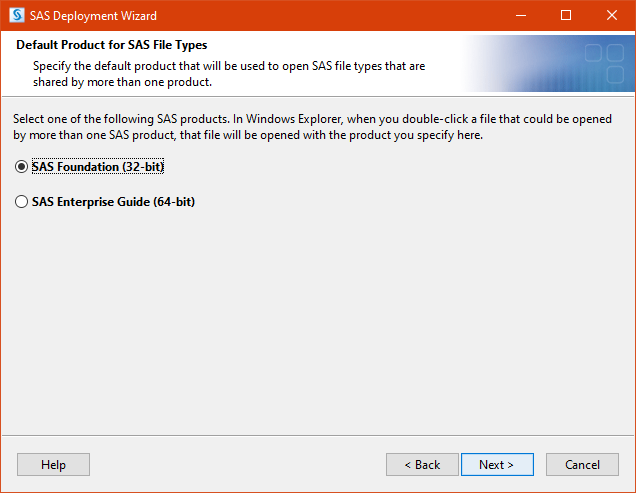The height and width of the screenshot is (493, 636).
Task: Select the SAS Foundation radio button circle
Action: click(x=21, y=167)
